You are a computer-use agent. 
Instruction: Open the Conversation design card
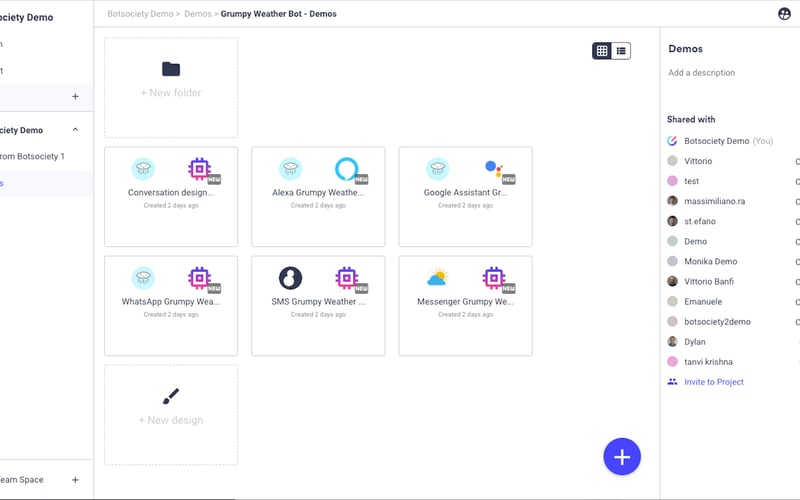click(171, 196)
